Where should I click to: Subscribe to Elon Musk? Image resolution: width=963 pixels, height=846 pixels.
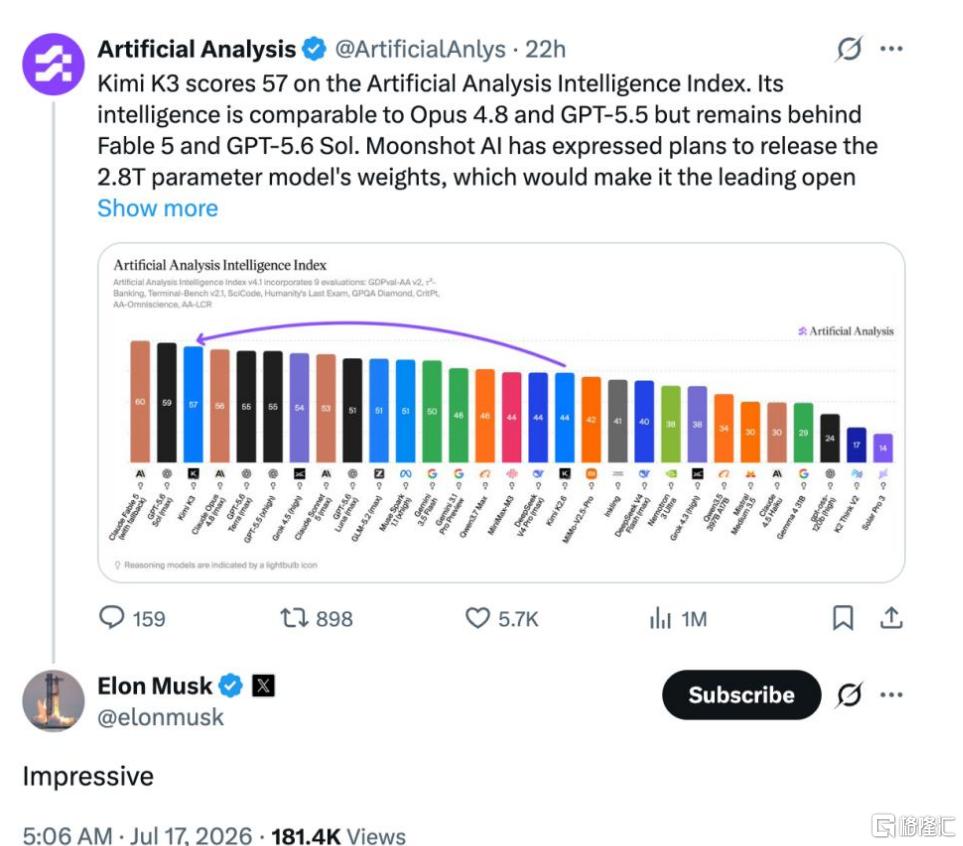741,695
